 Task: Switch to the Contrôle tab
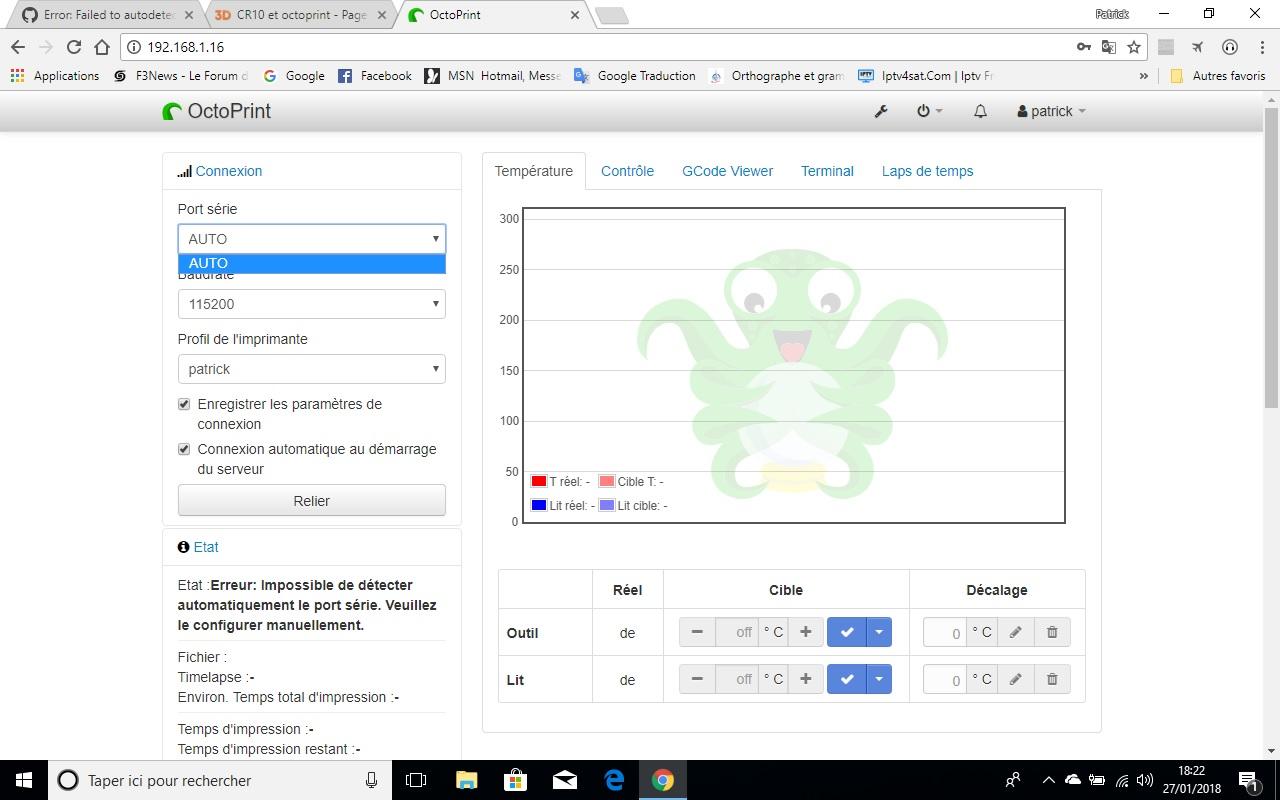pos(627,171)
